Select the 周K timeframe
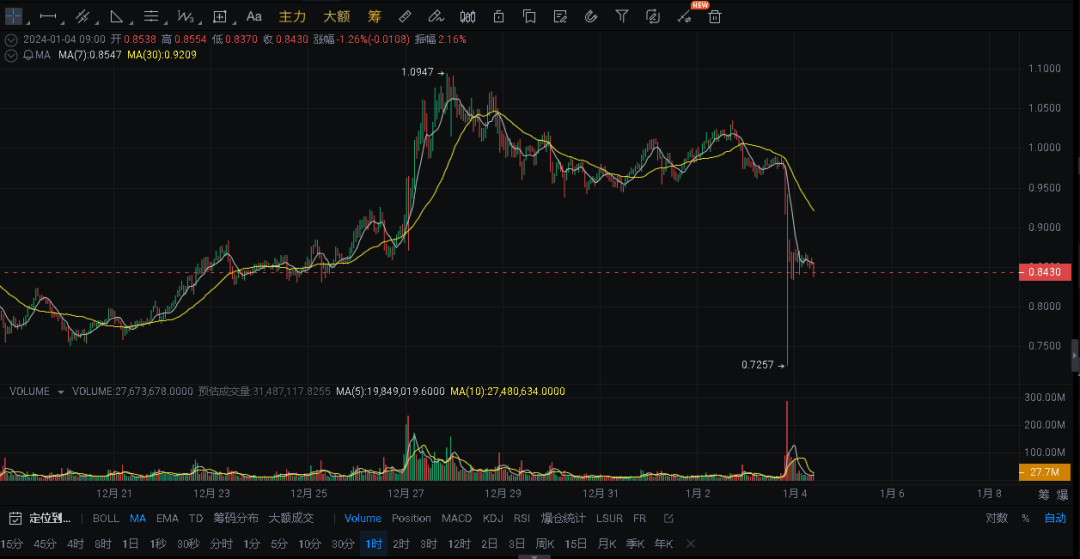This screenshot has height=559, width=1080. [x=545, y=544]
